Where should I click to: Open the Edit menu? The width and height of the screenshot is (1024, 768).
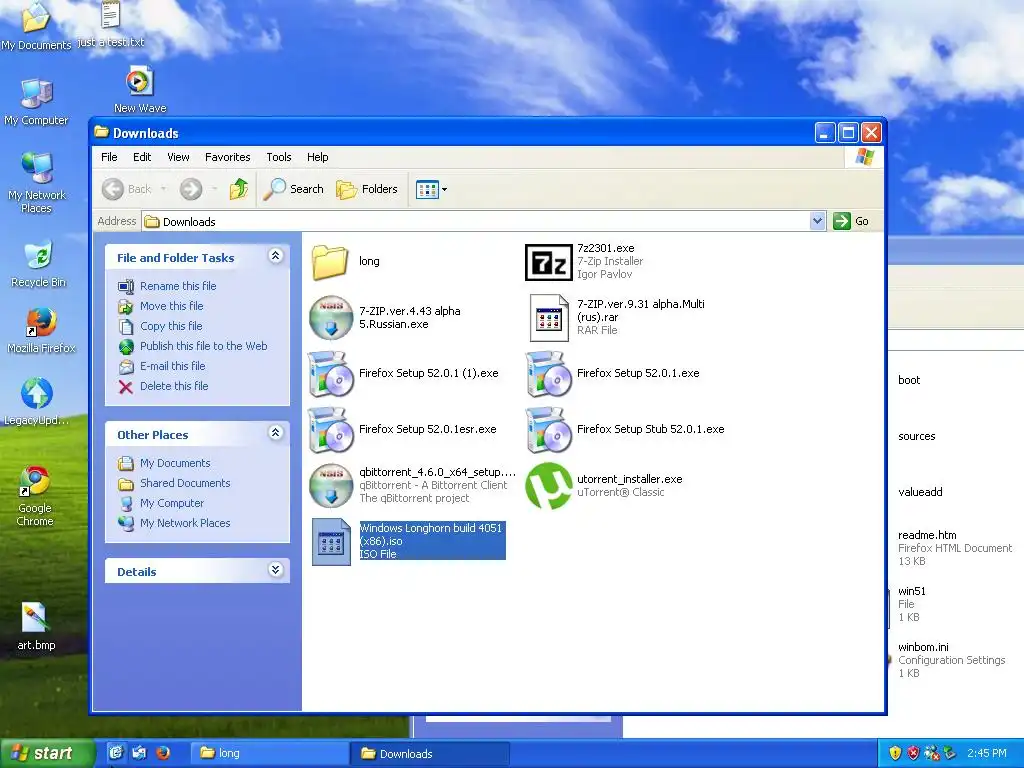(142, 157)
